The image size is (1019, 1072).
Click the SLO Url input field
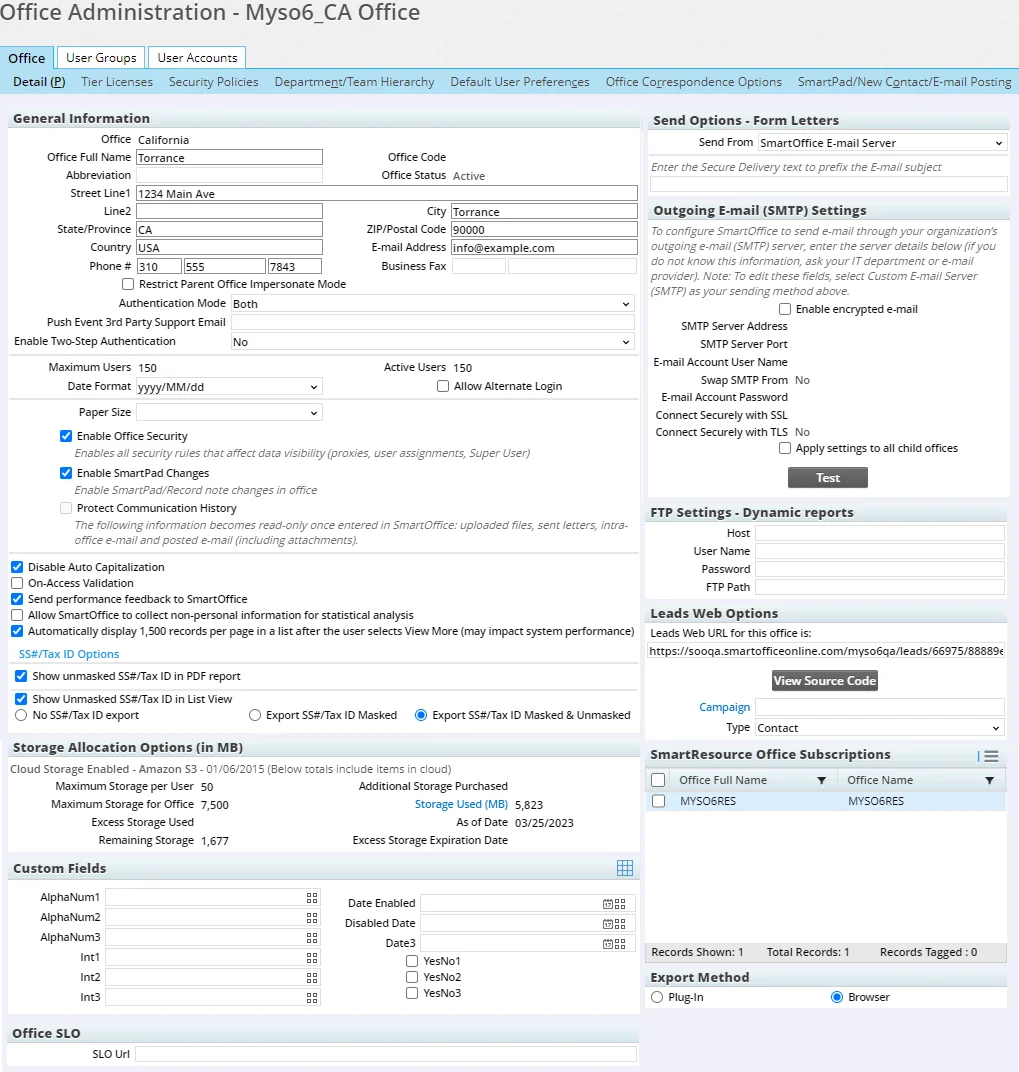click(x=385, y=1054)
